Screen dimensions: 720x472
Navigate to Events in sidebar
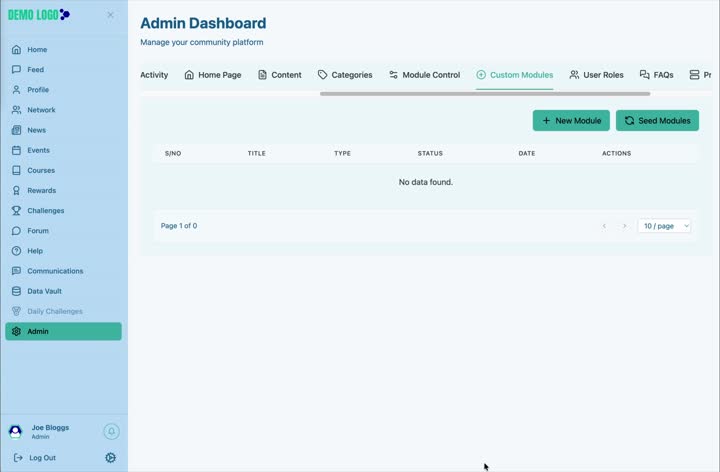click(x=63, y=150)
